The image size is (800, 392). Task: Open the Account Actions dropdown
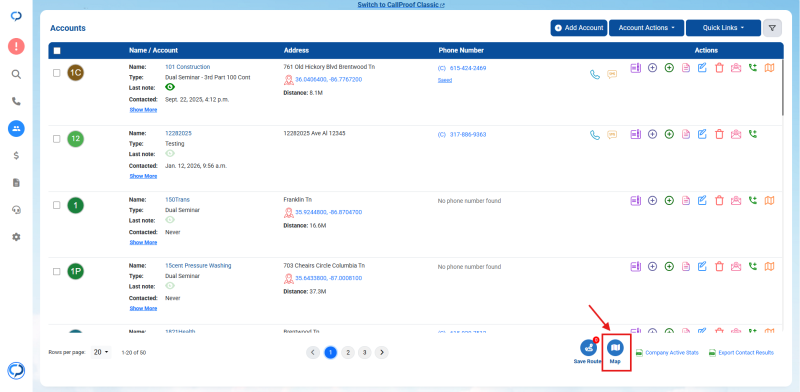(x=646, y=28)
